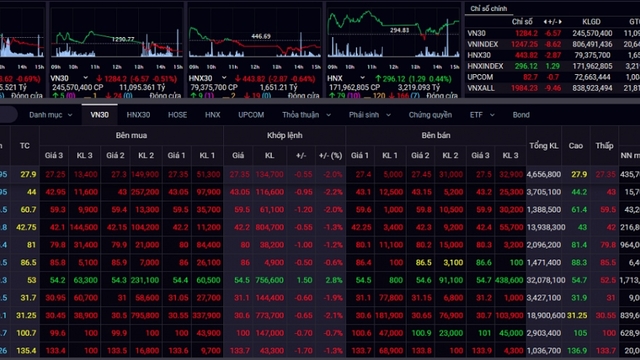Viewport: 640px width, 360px height.
Task: Switch to the HNX30 tab
Action: point(138,115)
